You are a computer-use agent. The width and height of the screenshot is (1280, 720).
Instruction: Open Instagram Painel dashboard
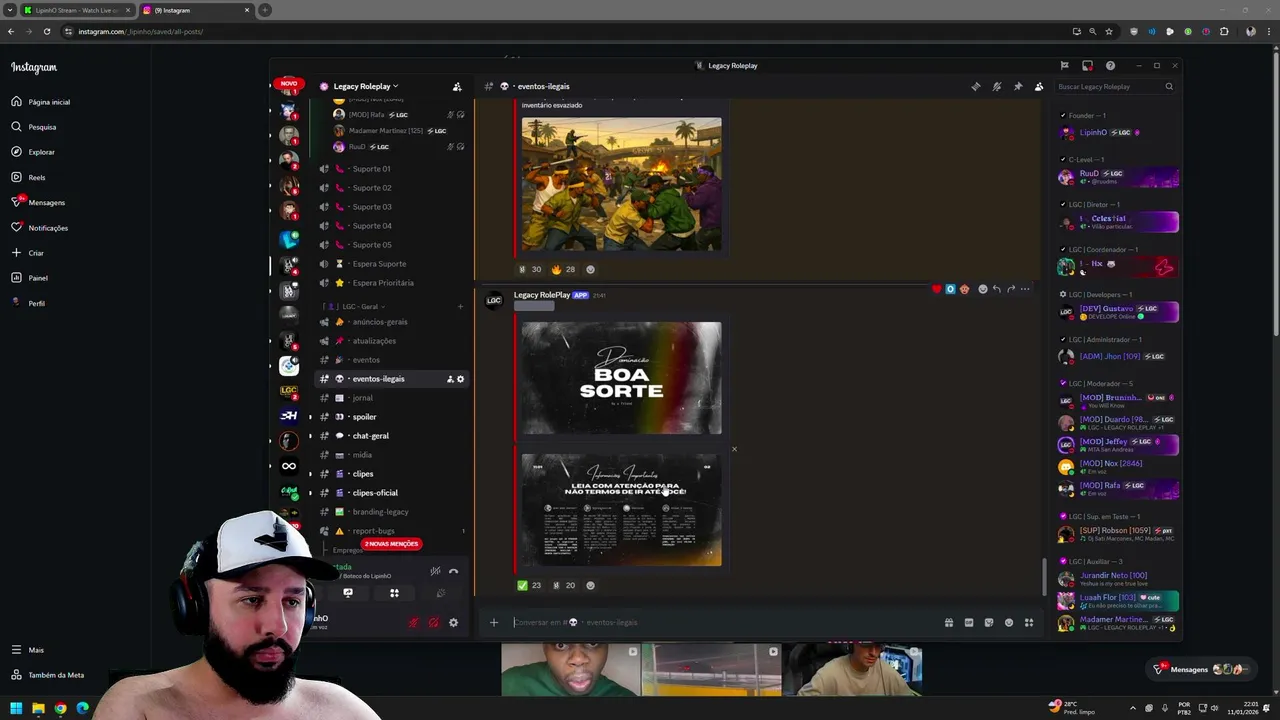pos(29,278)
